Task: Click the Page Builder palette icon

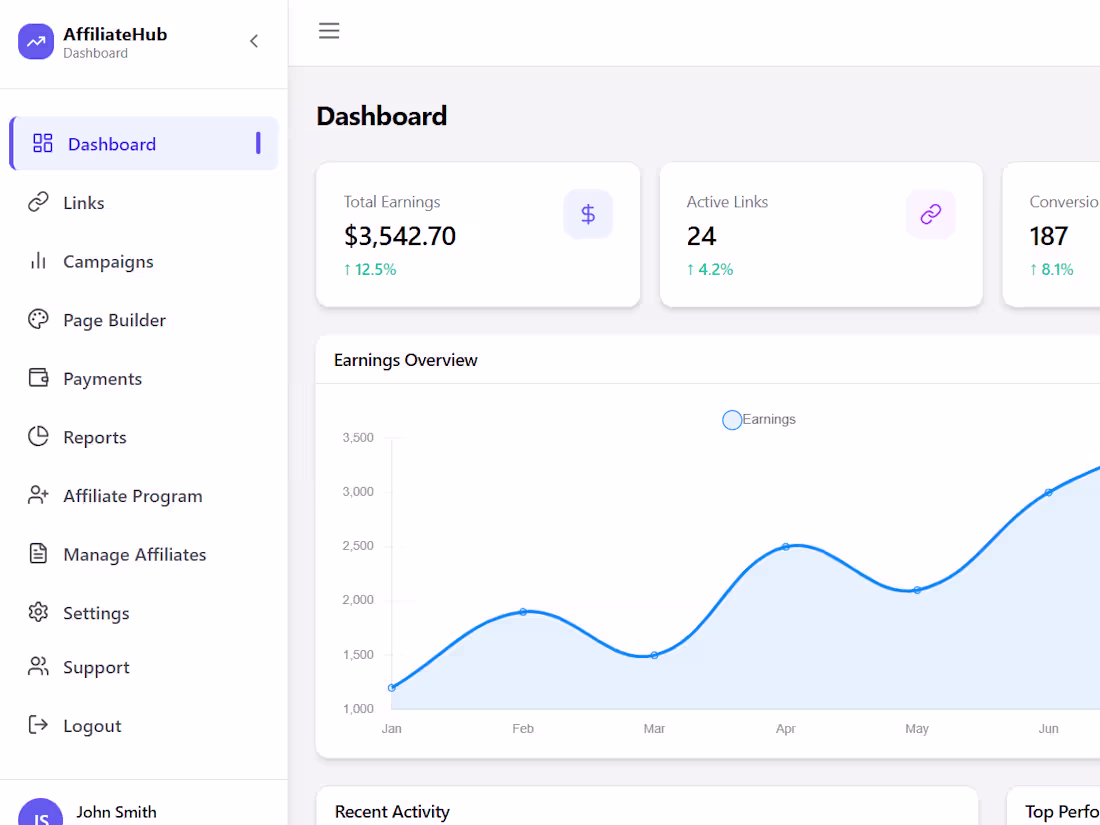Action: [x=37, y=319]
